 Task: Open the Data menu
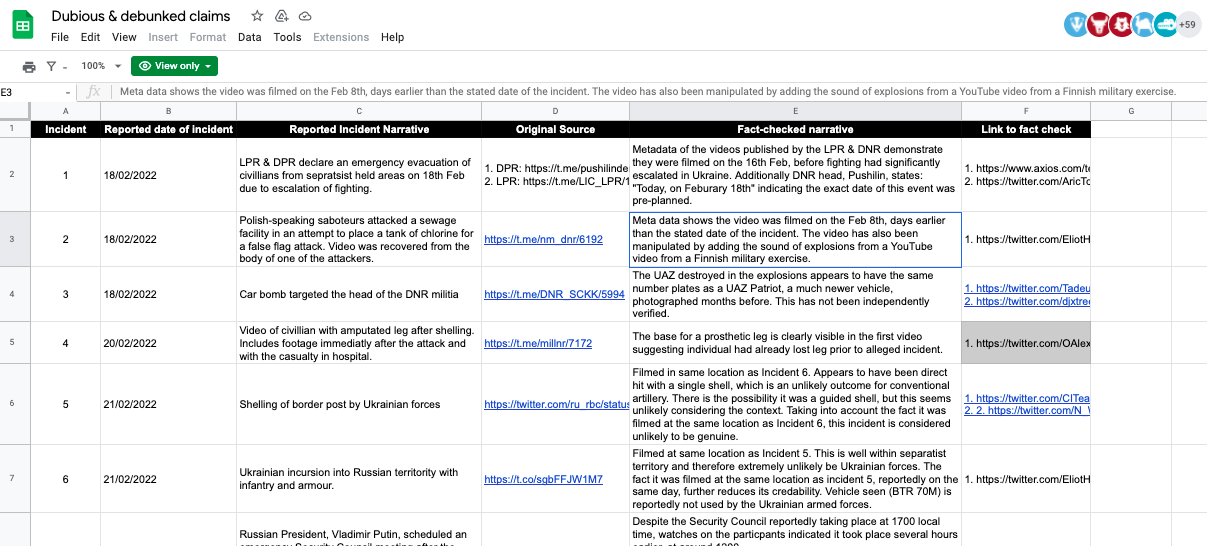pyautogui.click(x=250, y=37)
